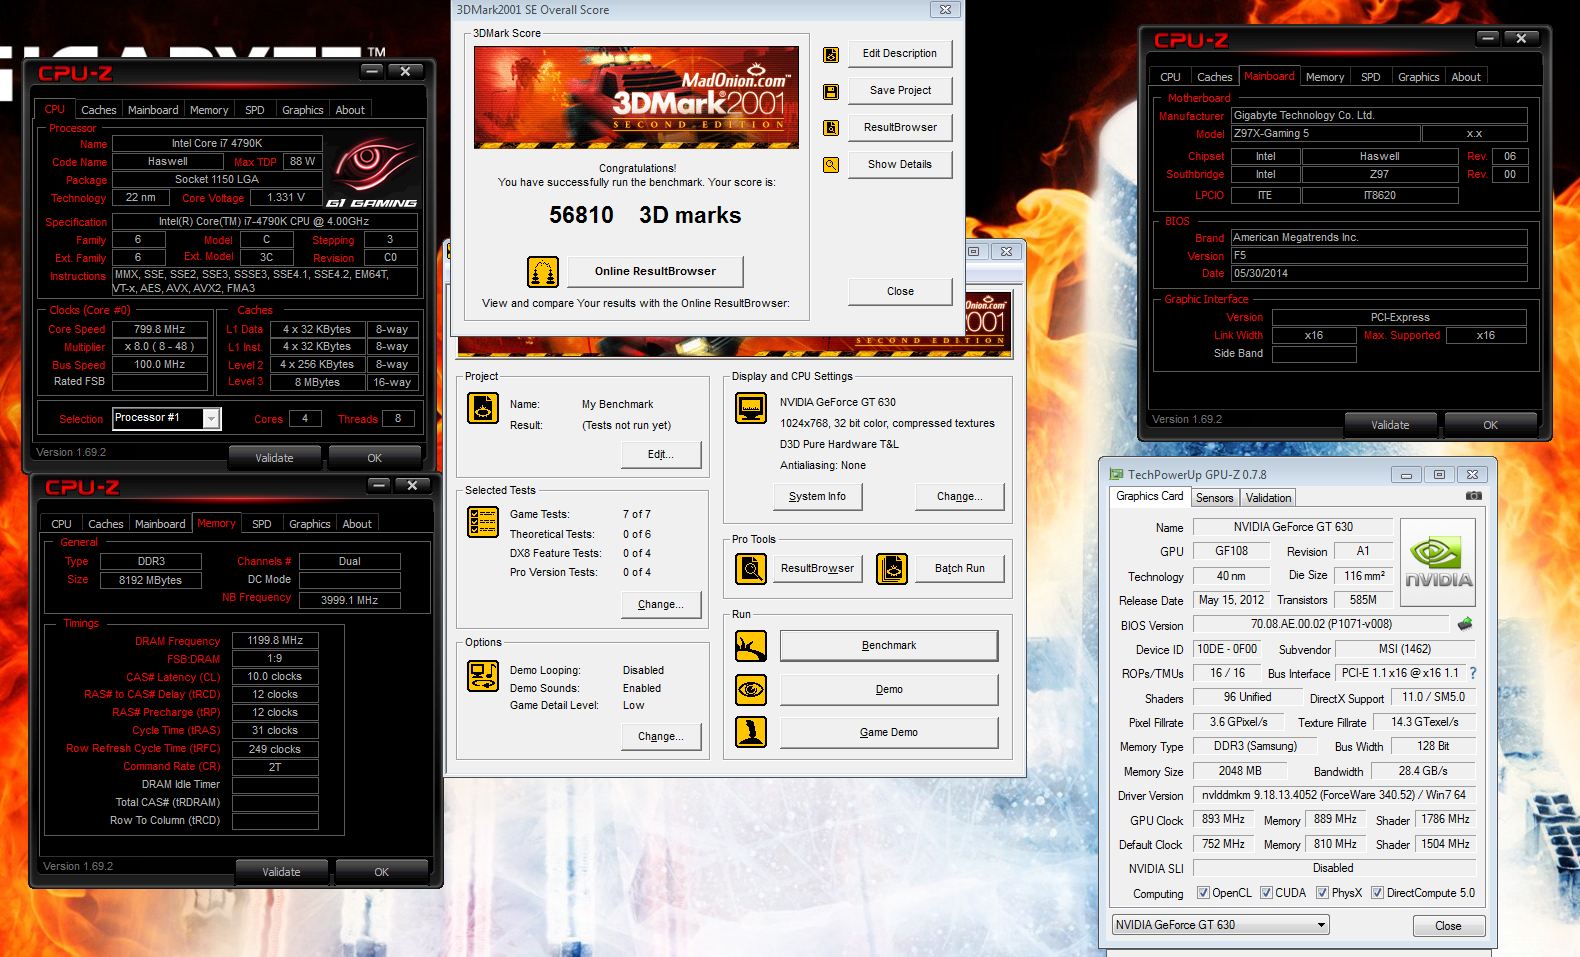The width and height of the screenshot is (1580, 957).
Task: Open the NVIDIA GeForce GT 630 card dropdown
Action: click(x=1220, y=925)
